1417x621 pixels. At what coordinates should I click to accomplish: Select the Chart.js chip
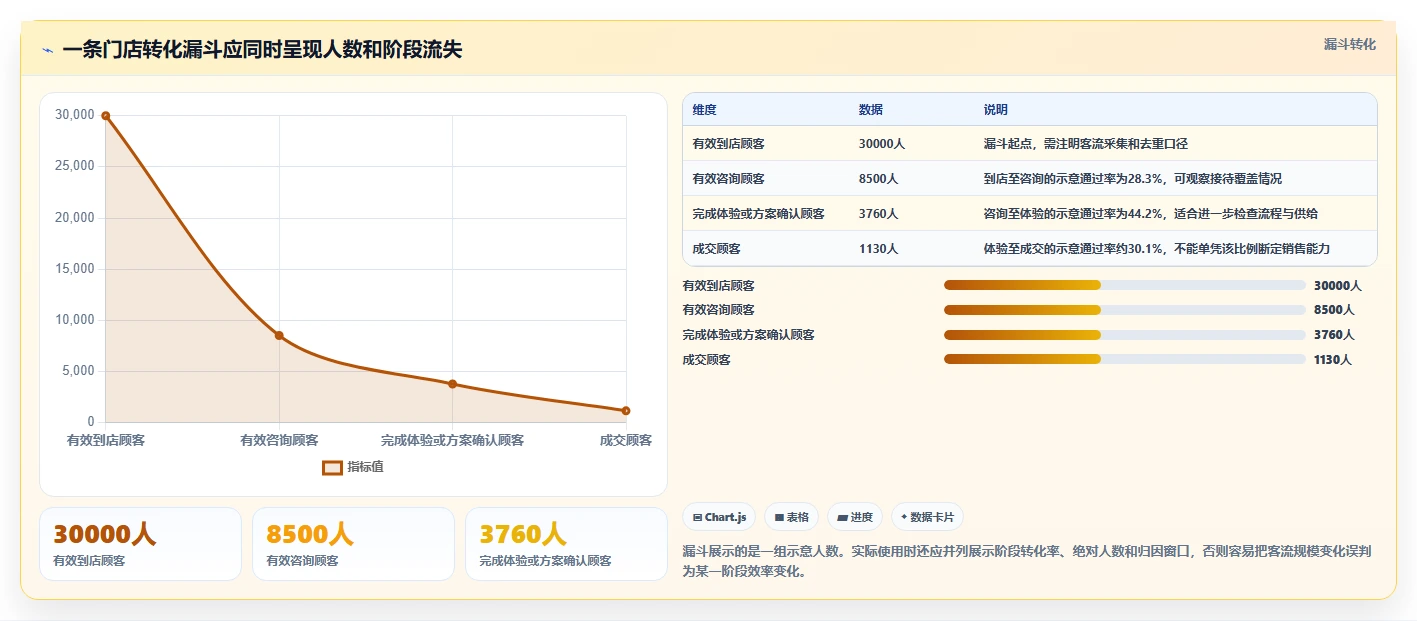[x=719, y=517]
